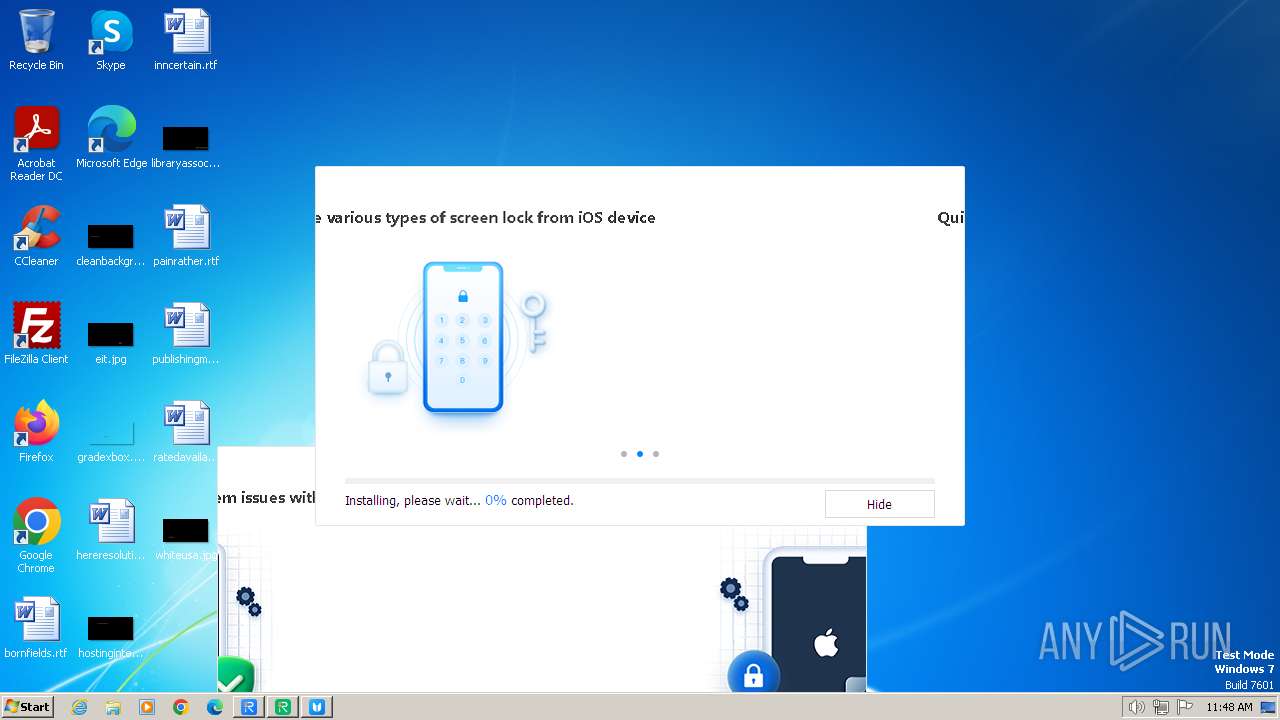
Task: Click the screen lock slide heading text
Action: pyautogui.click(x=485, y=217)
